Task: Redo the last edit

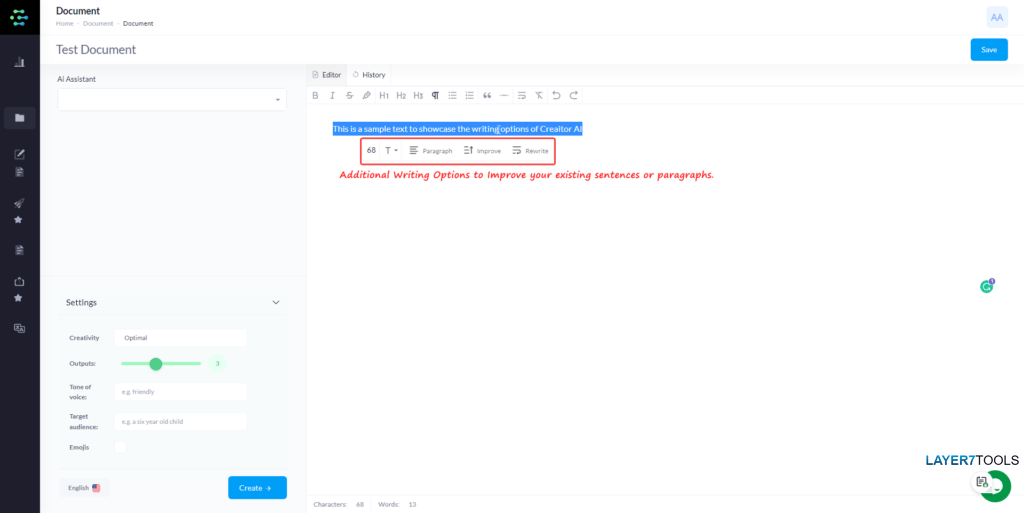Action: click(573, 95)
